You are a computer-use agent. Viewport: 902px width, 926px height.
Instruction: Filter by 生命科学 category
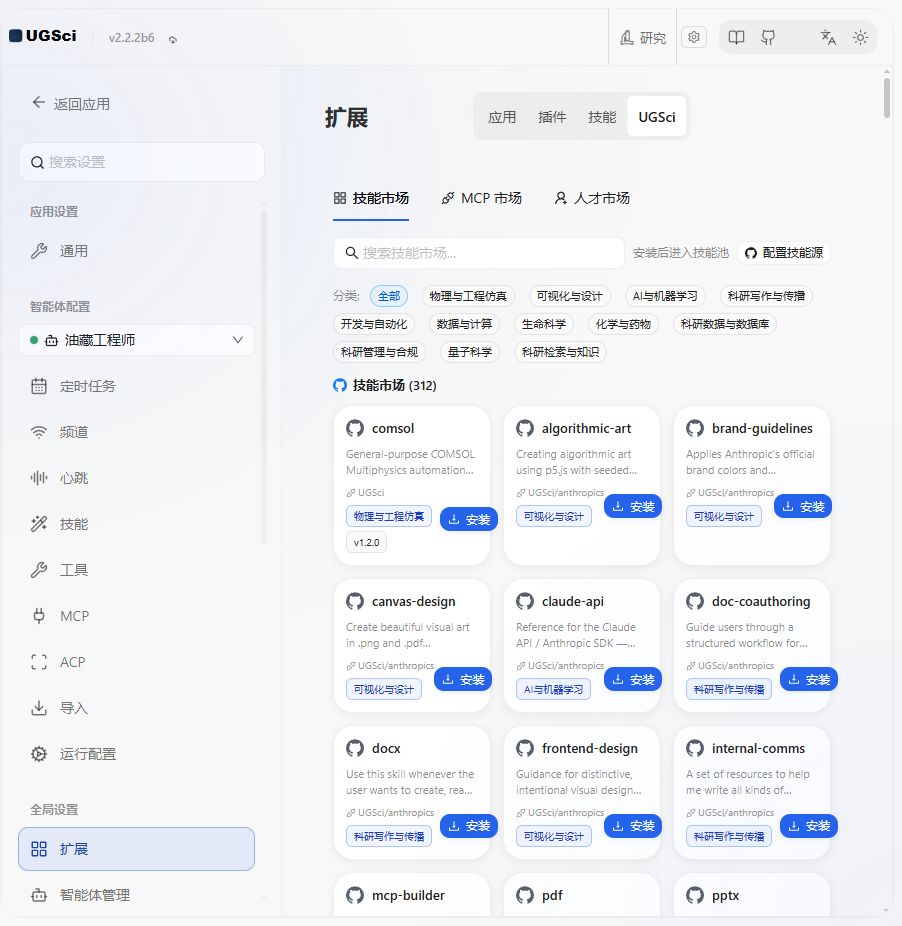tap(544, 324)
